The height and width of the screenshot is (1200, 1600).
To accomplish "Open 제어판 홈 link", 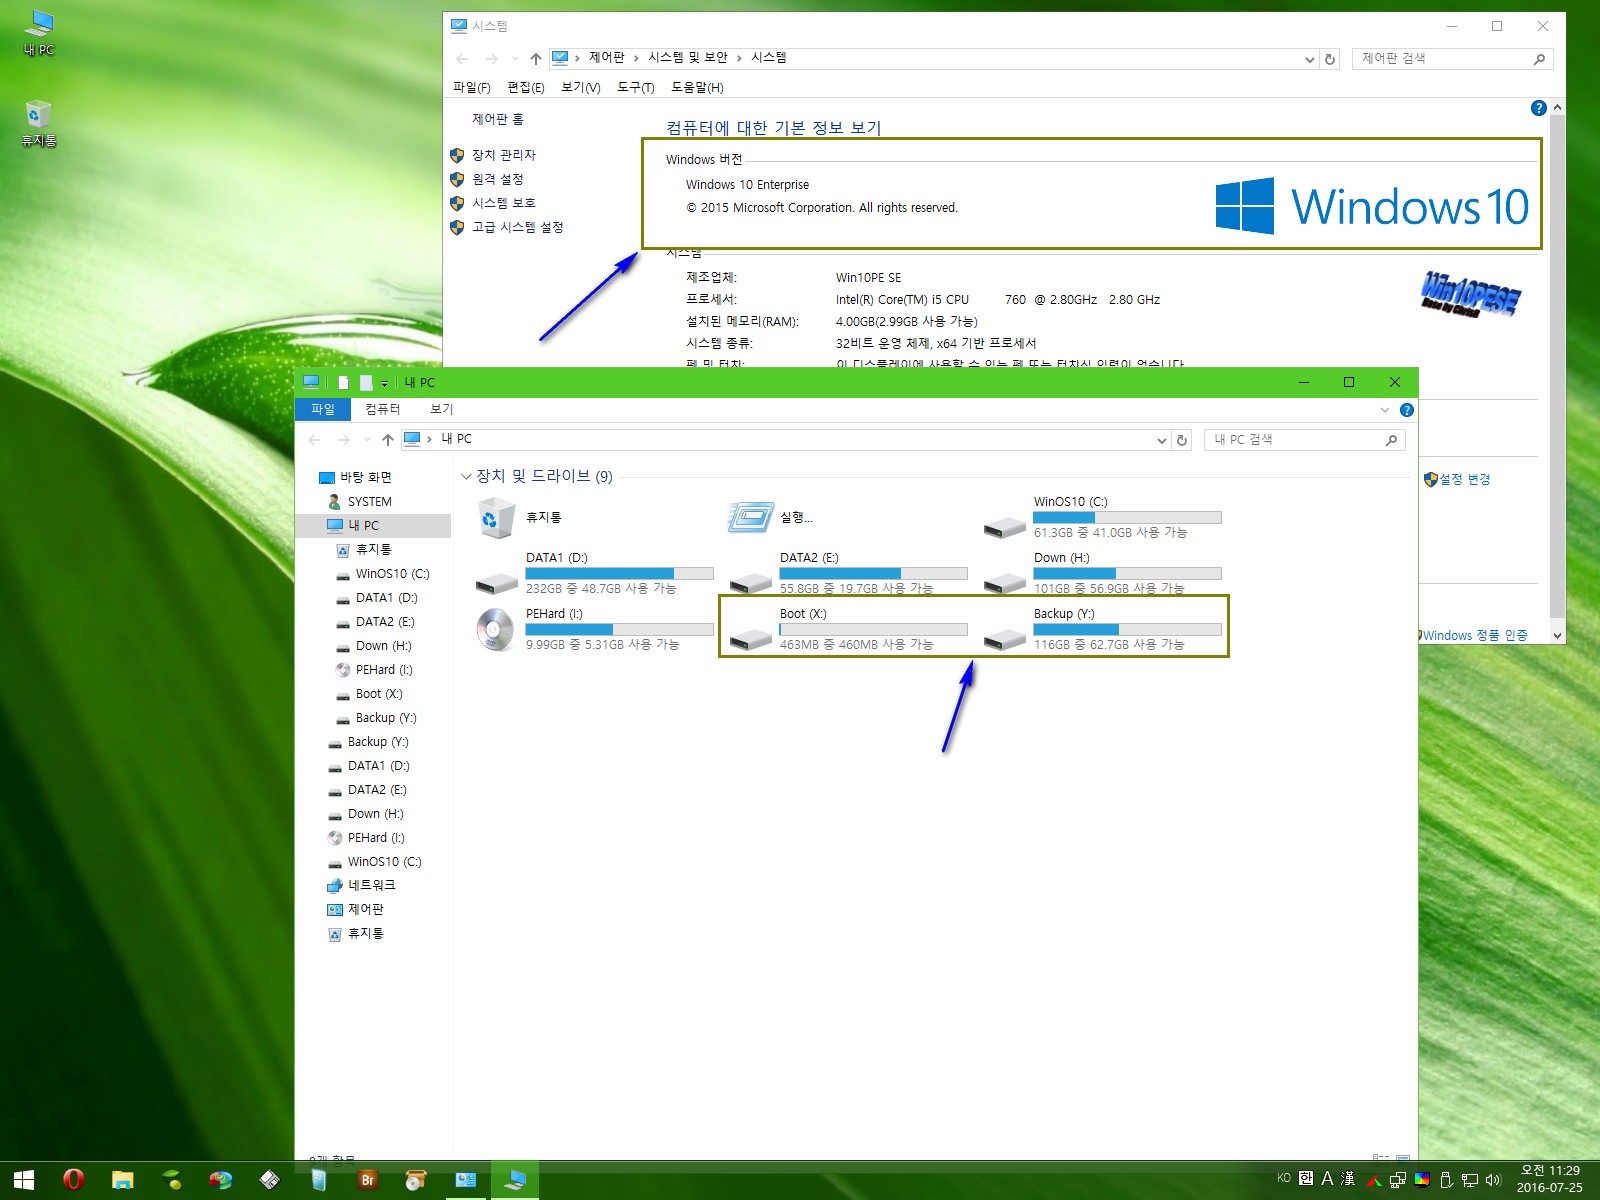I will tap(497, 119).
